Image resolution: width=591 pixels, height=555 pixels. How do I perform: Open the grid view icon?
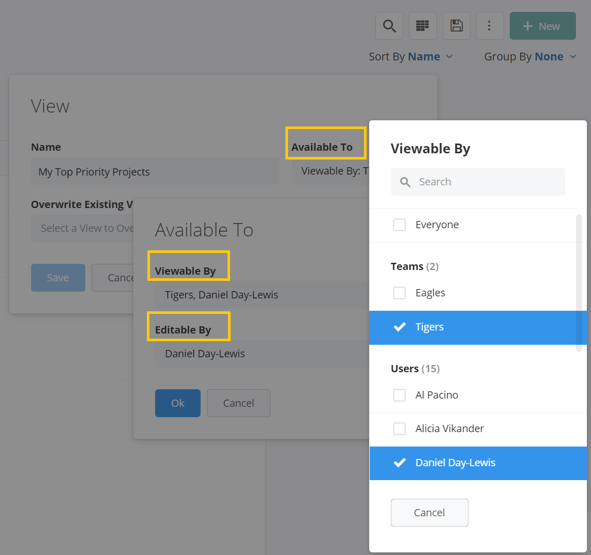423,26
